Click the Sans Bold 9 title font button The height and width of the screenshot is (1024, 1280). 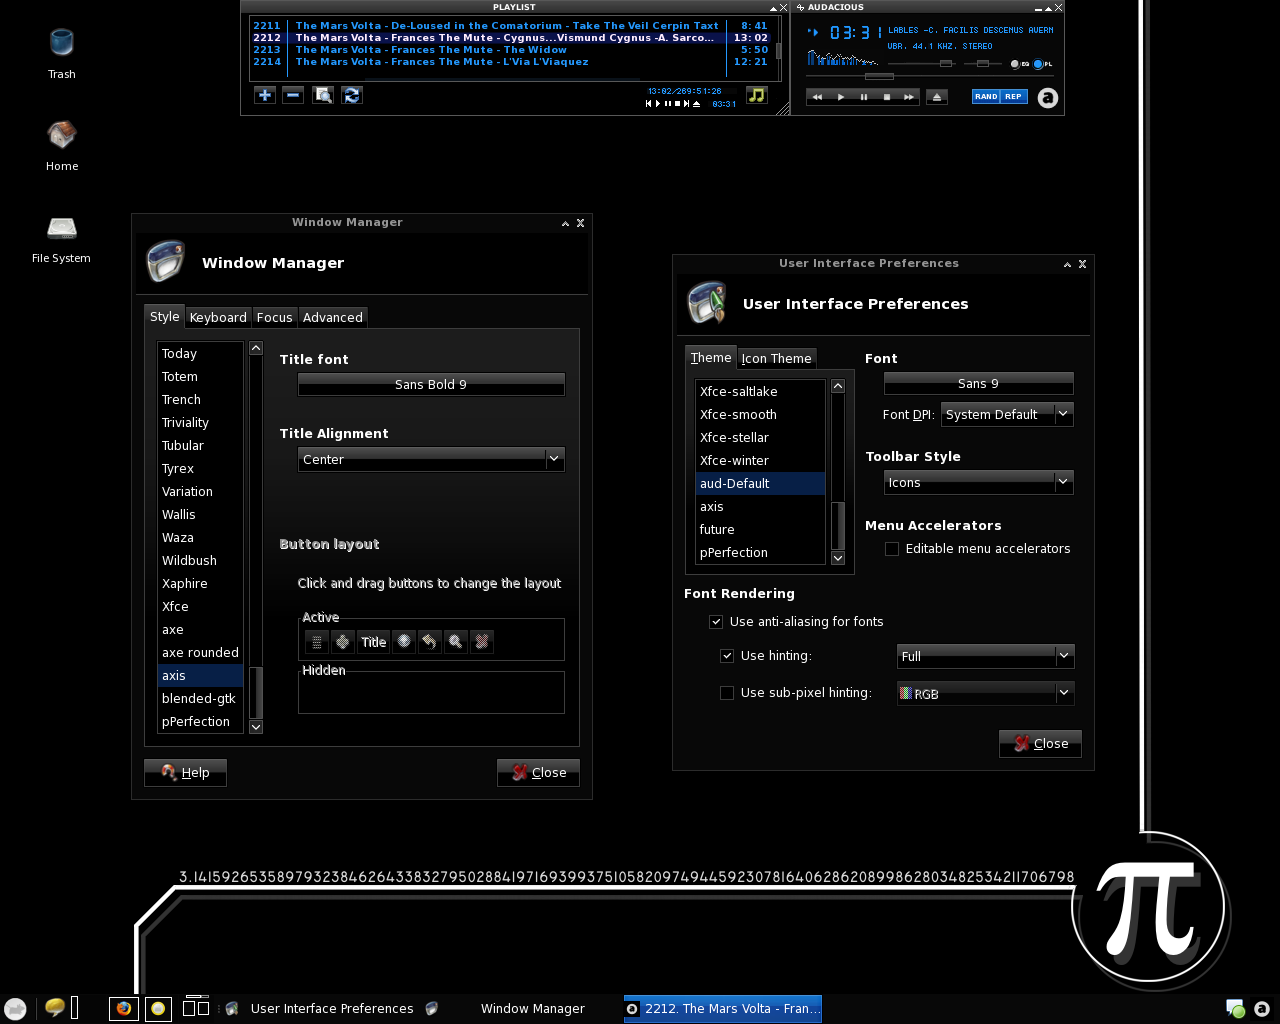(431, 384)
